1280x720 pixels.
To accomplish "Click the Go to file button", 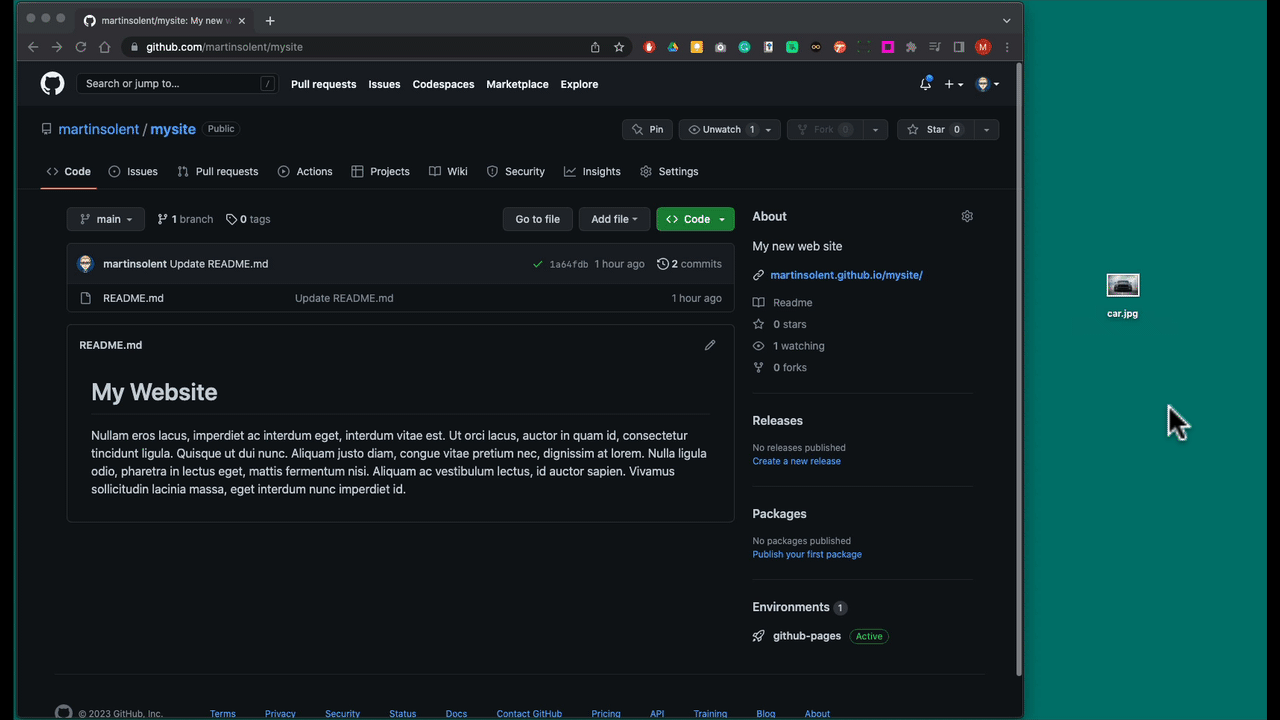I will (x=537, y=219).
